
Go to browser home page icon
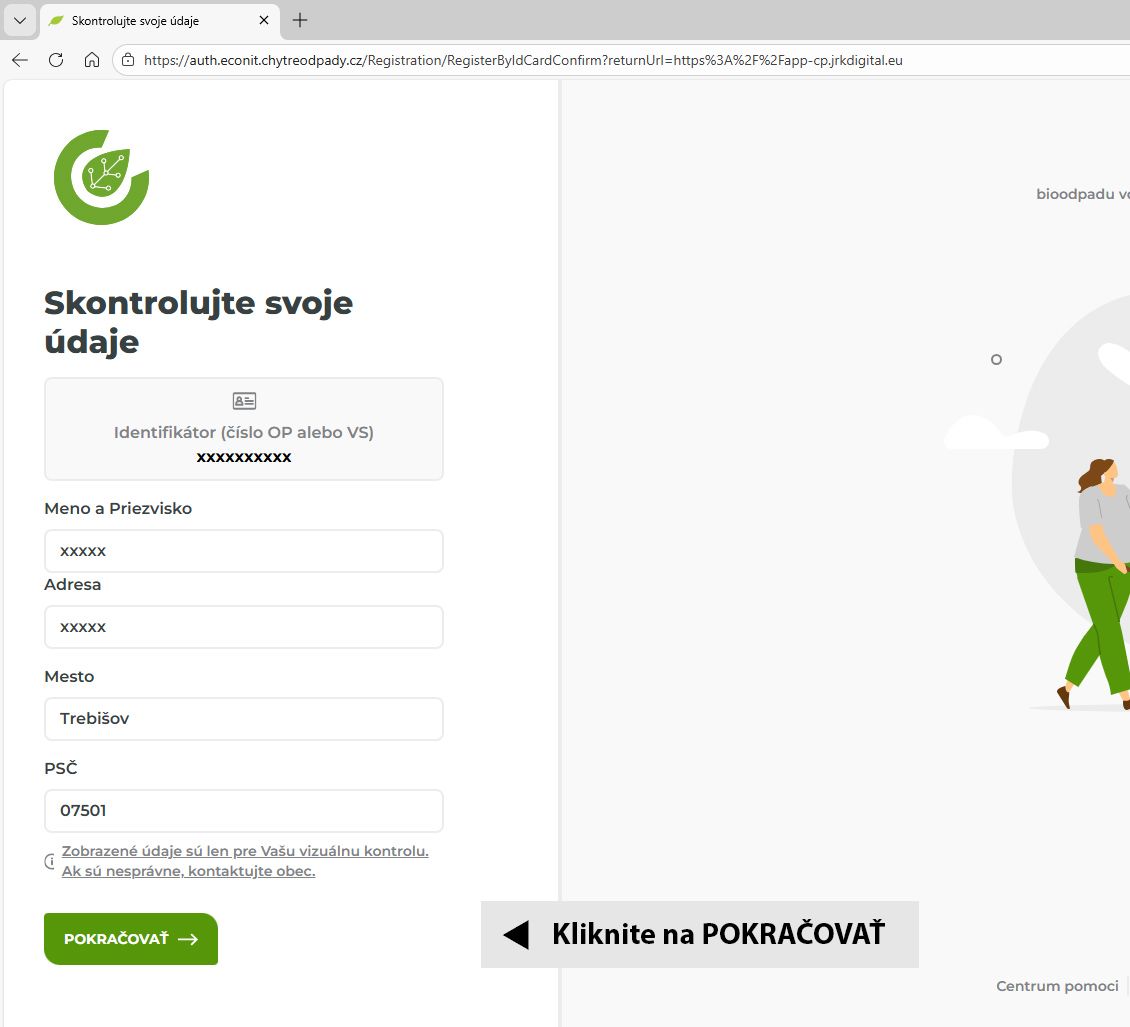(x=92, y=61)
